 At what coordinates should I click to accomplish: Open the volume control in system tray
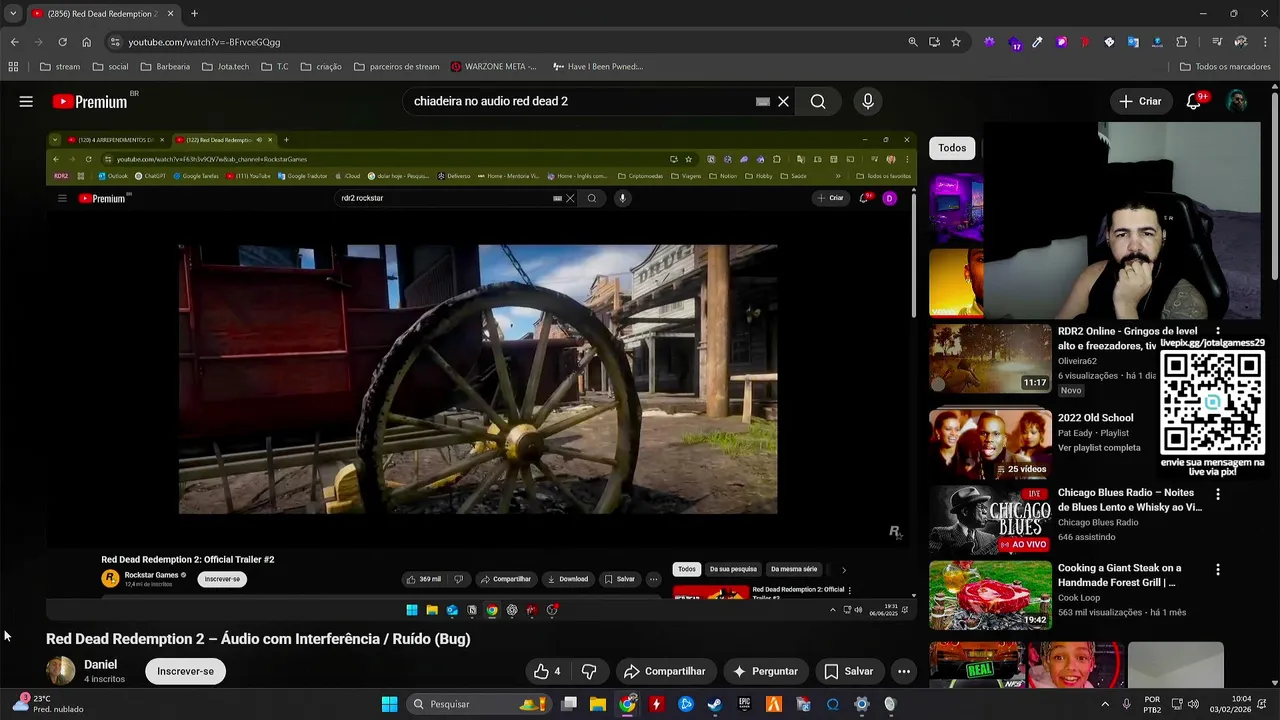pos(1193,704)
